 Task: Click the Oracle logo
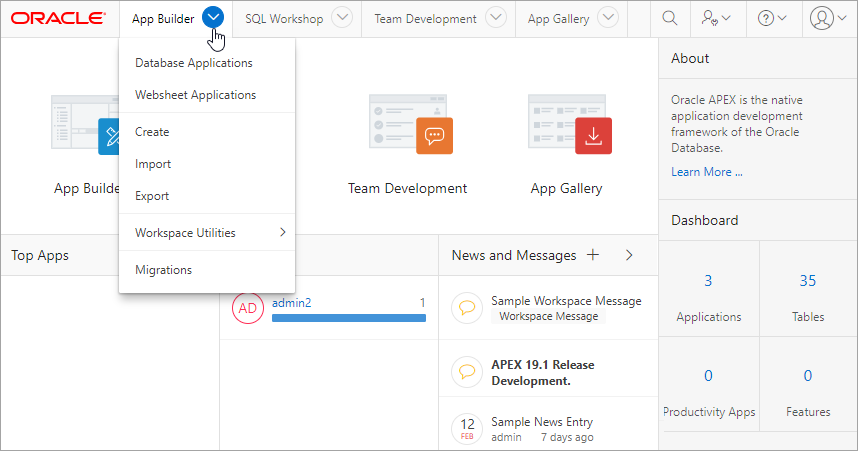[59, 19]
